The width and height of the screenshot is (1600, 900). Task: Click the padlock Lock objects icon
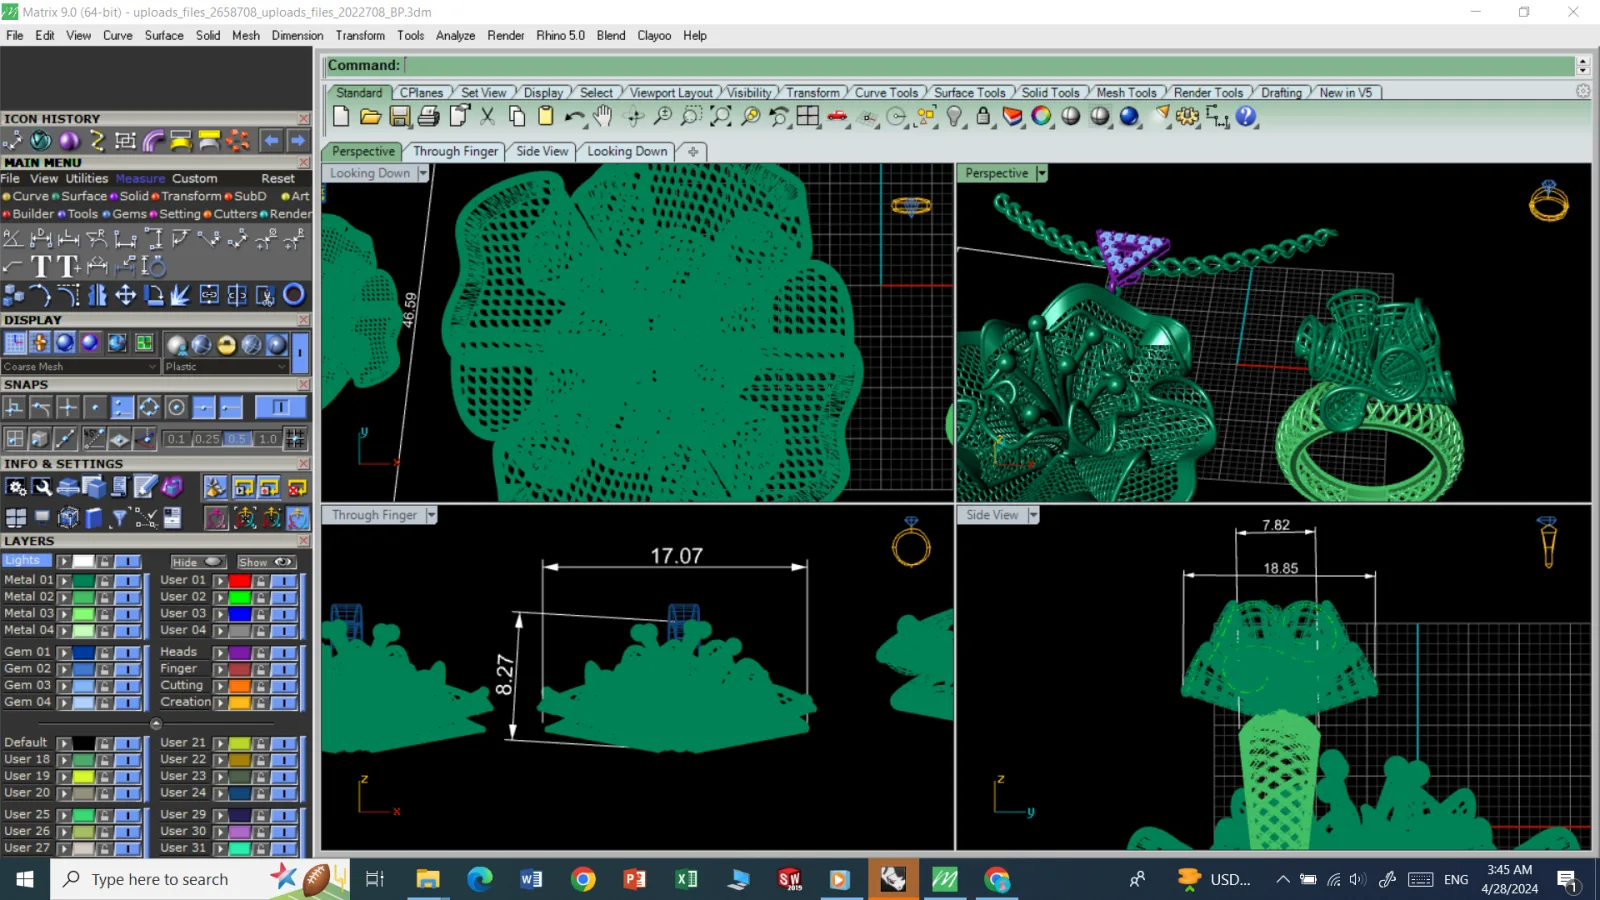(x=983, y=116)
